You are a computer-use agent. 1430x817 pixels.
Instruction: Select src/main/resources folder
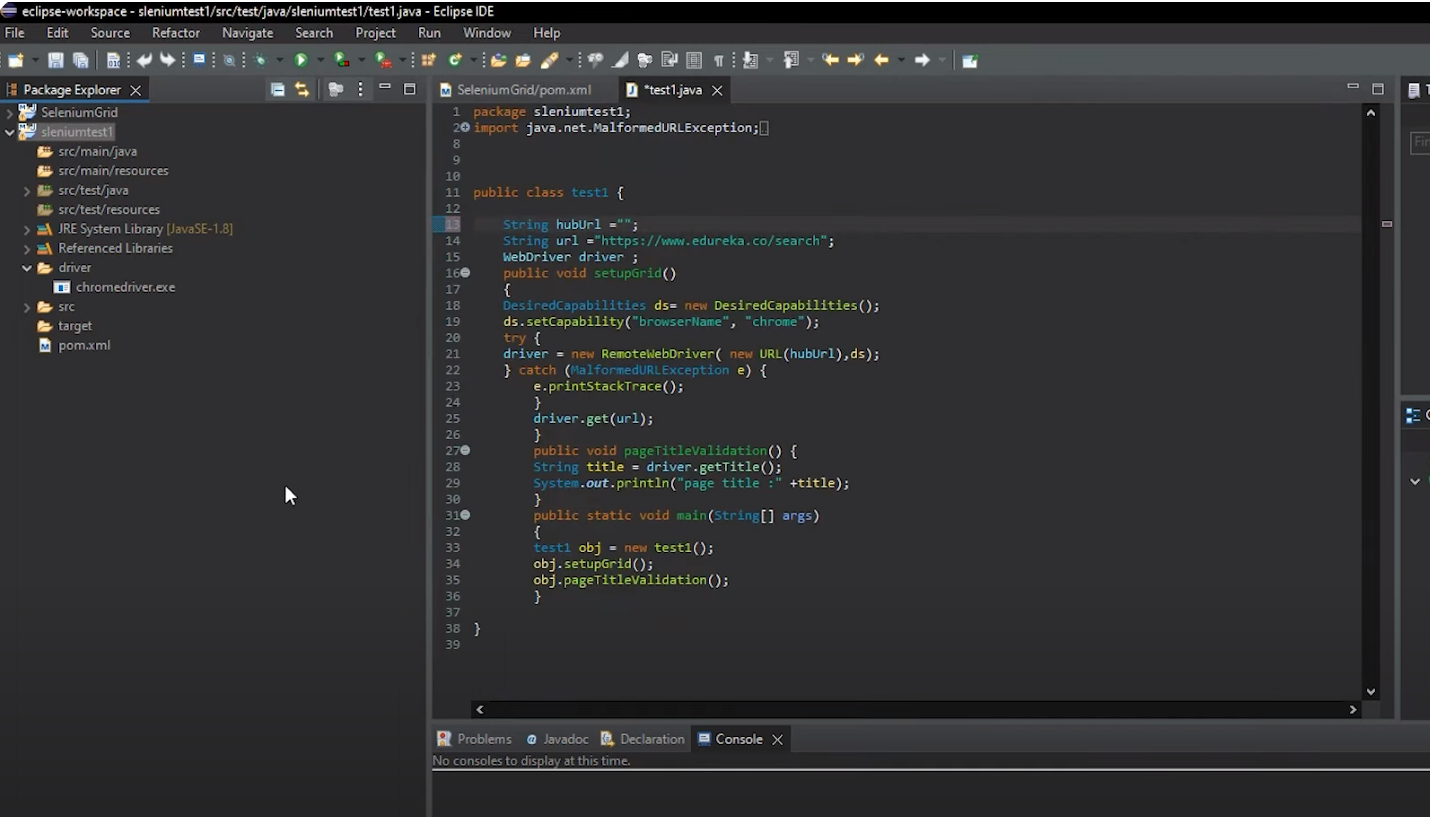[103, 171]
